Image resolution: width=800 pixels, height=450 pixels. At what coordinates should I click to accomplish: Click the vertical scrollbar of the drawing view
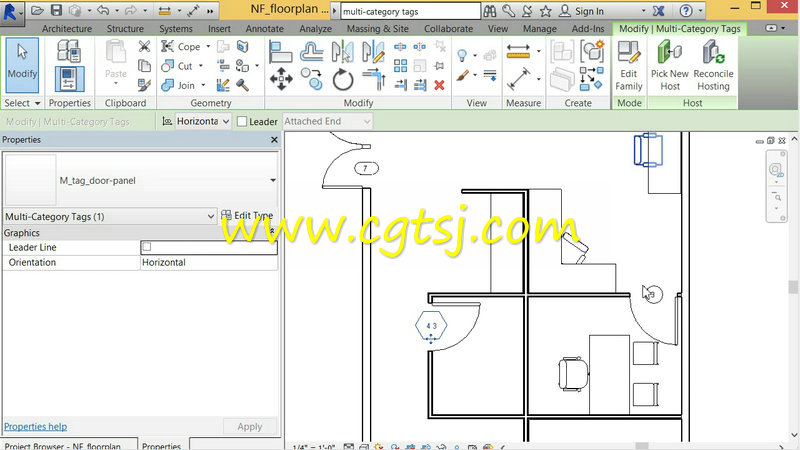(793, 287)
